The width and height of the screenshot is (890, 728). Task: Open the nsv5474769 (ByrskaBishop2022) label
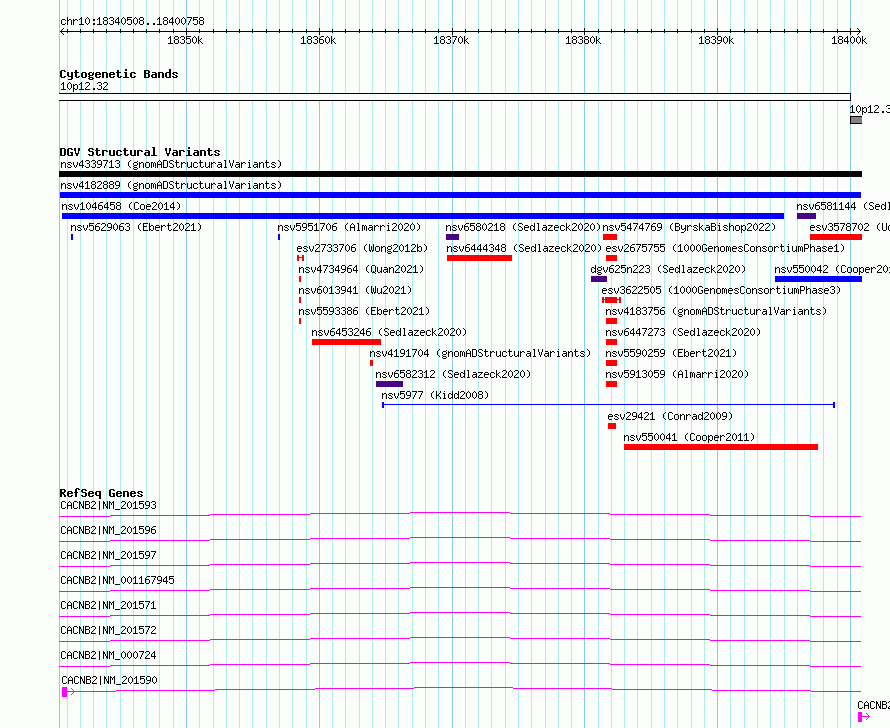689,228
